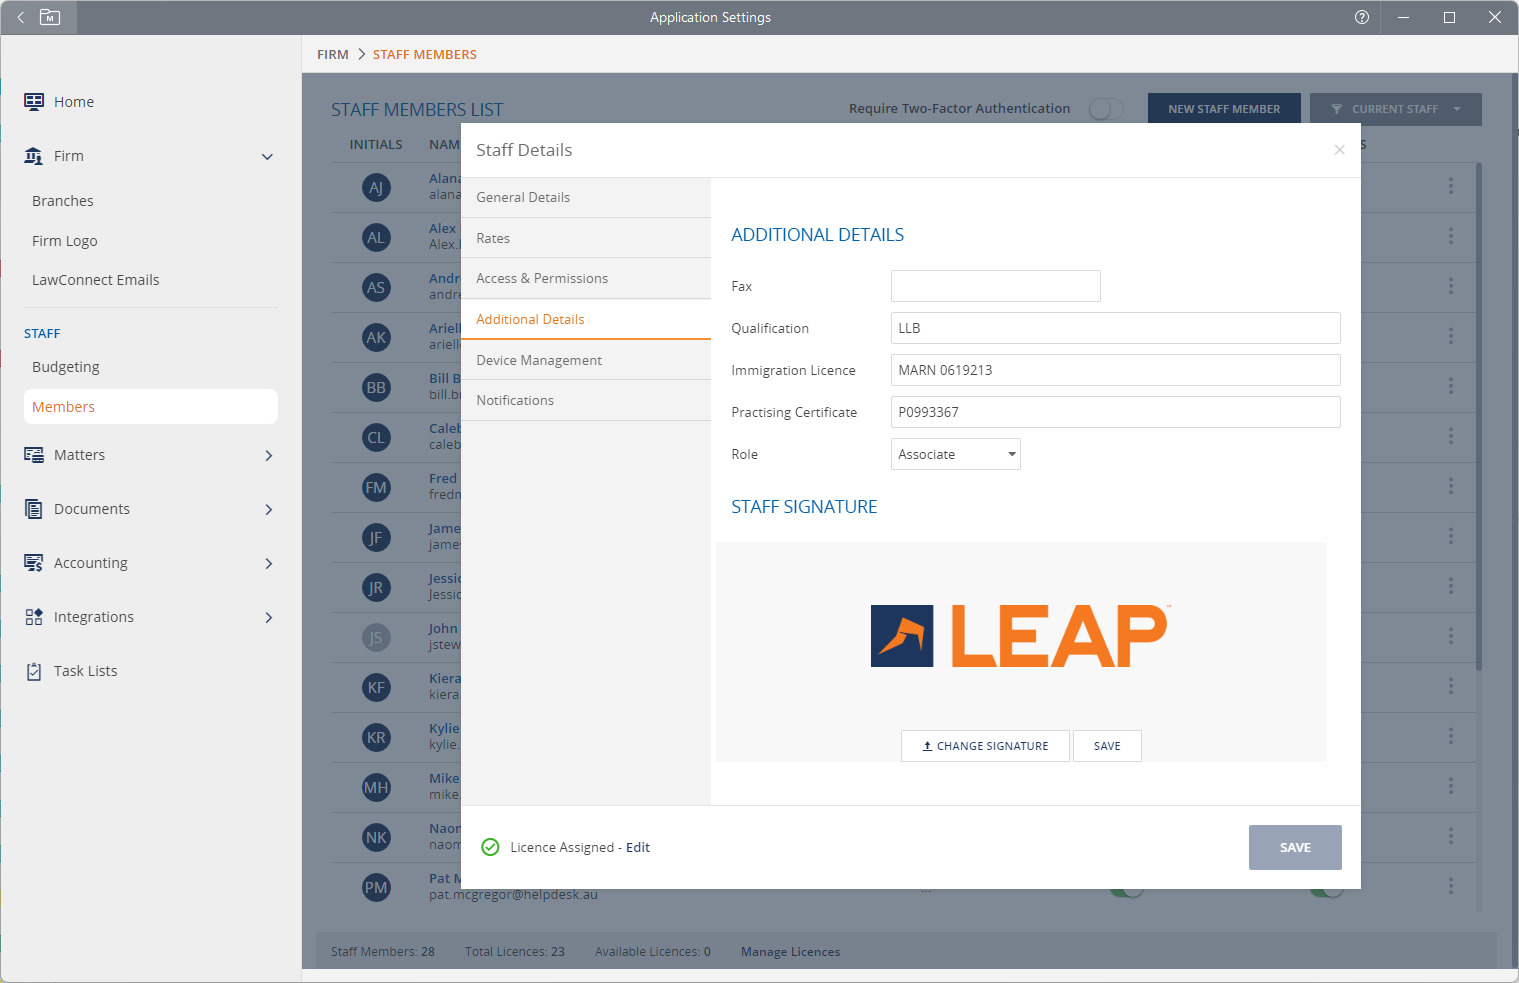
Task: Click the green Licence Assigned check icon
Action: pos(490,847)
